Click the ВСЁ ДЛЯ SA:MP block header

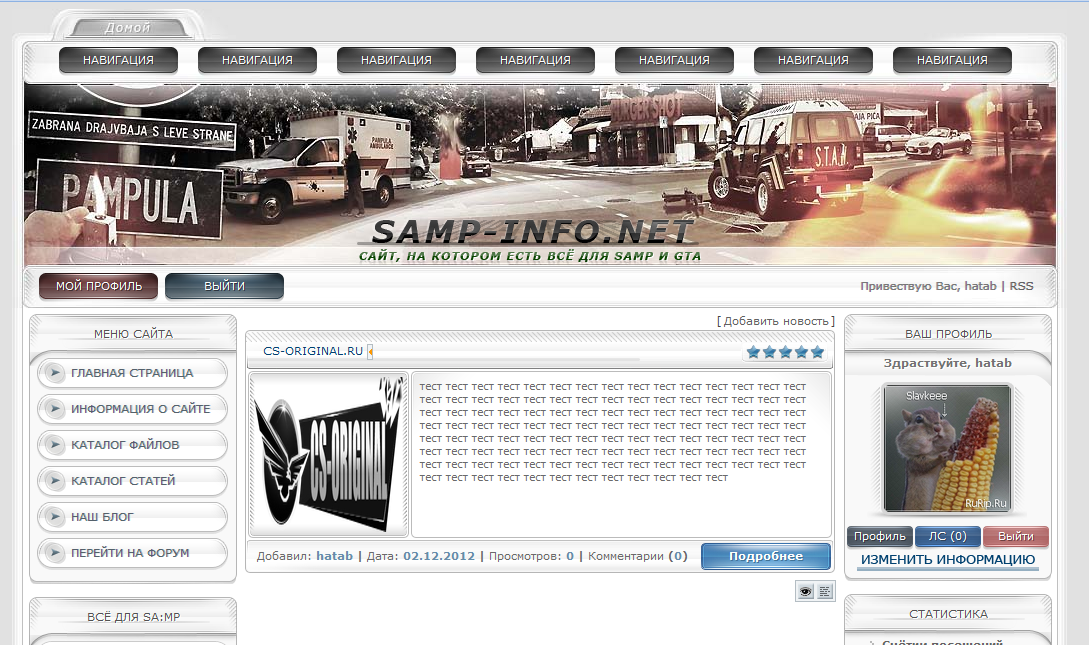tap(133, 617)
